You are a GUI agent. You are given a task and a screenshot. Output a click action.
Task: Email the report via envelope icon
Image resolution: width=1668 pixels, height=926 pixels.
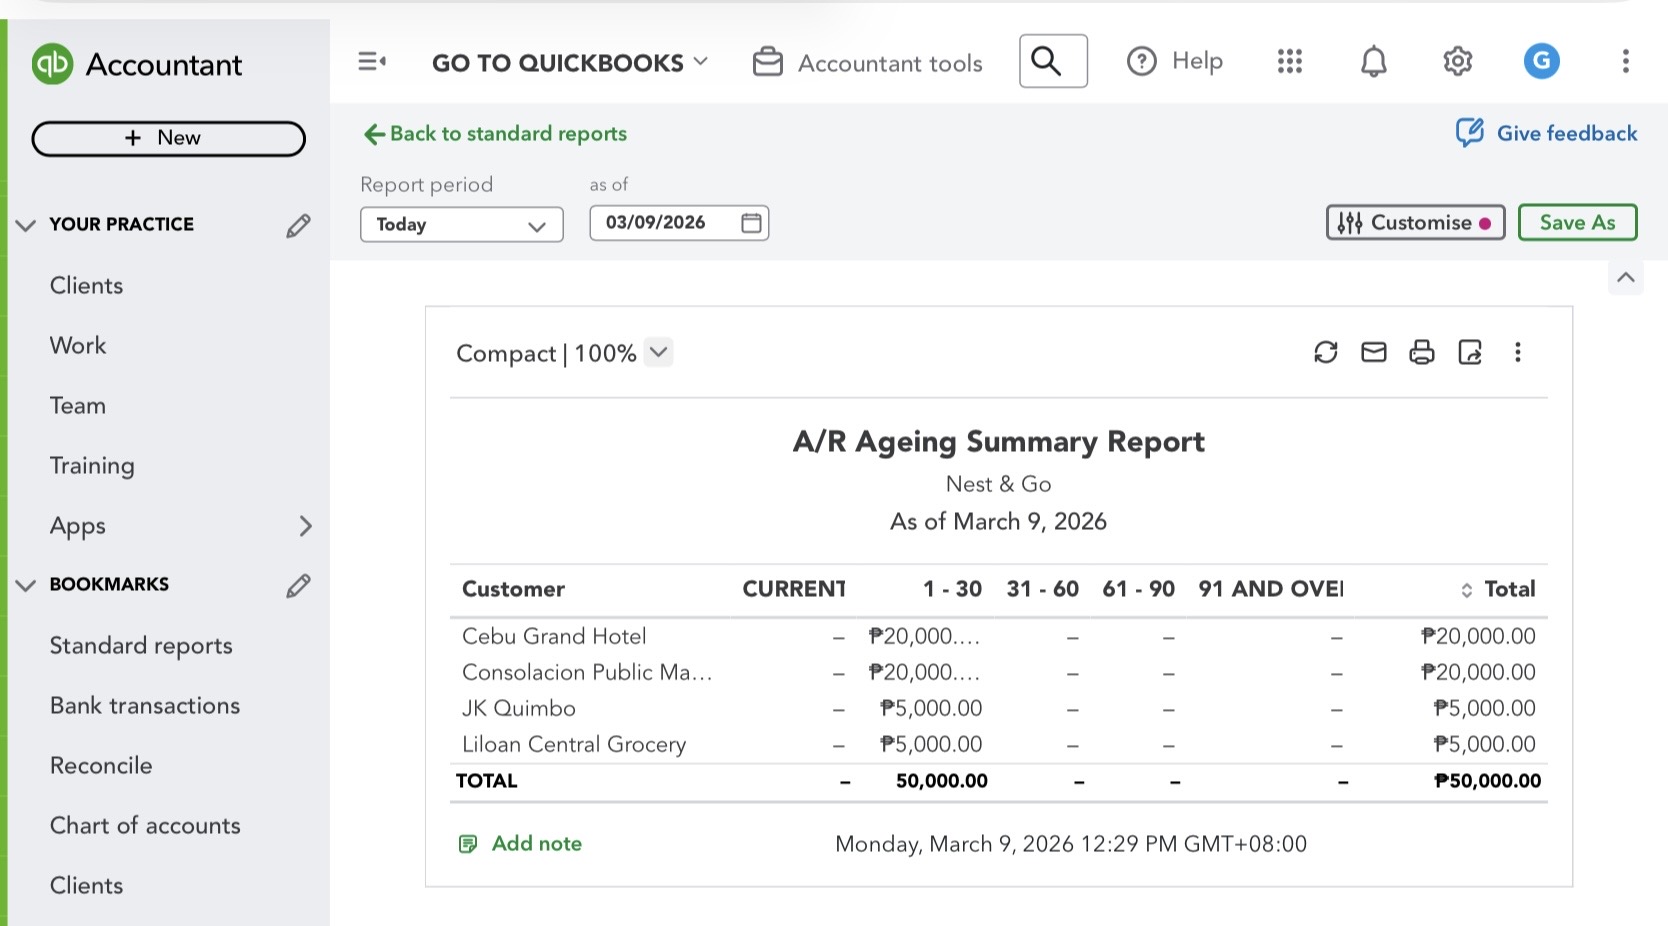tap(1373, 352)
